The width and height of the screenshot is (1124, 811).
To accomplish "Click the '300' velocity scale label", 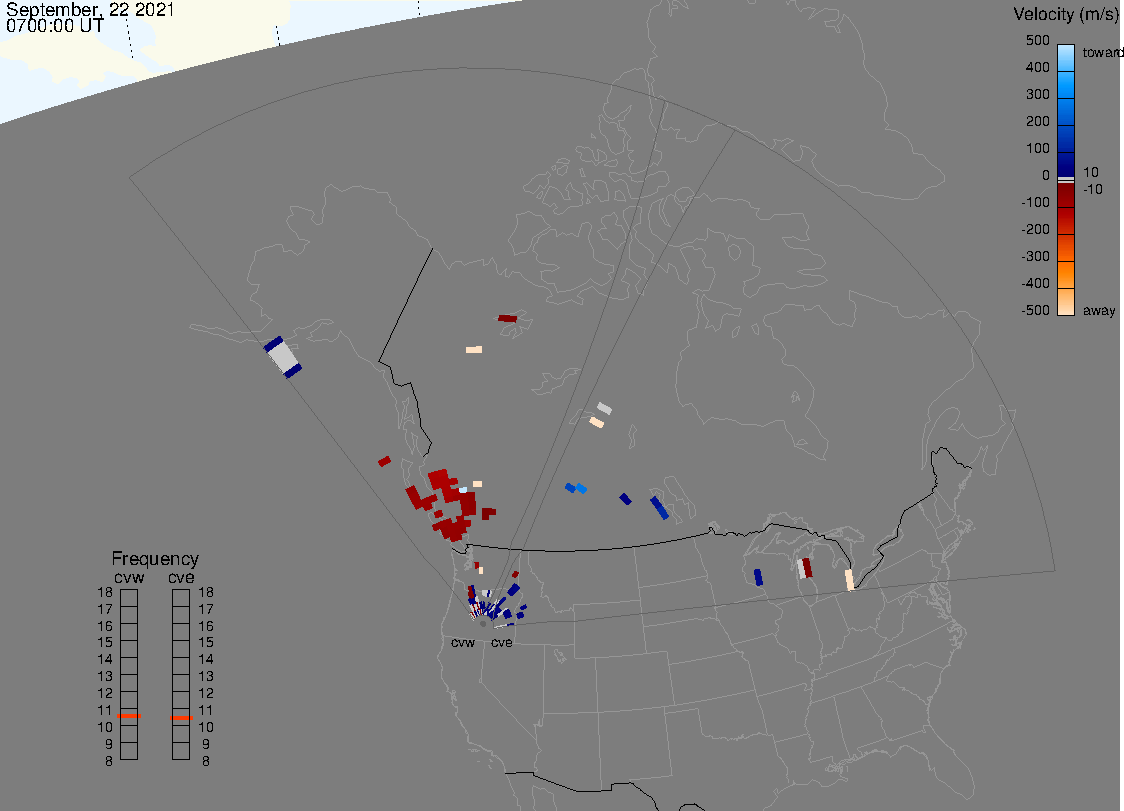I will click(1037, 95).
